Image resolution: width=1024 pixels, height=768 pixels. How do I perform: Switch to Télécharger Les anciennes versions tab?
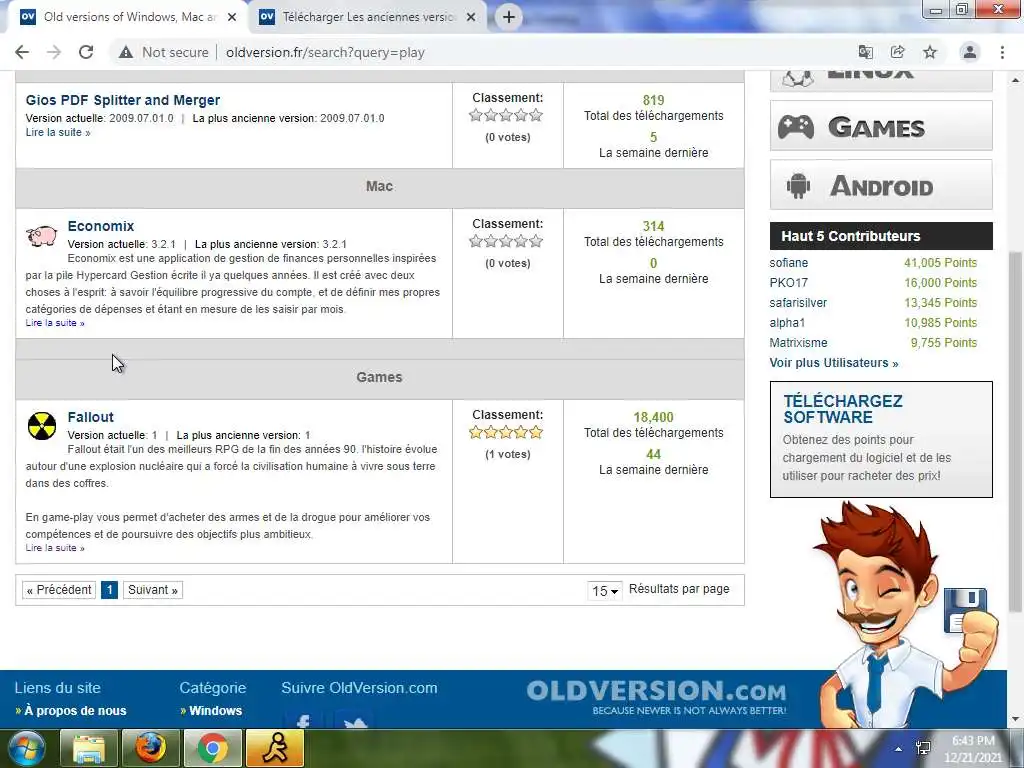point(367,17)
